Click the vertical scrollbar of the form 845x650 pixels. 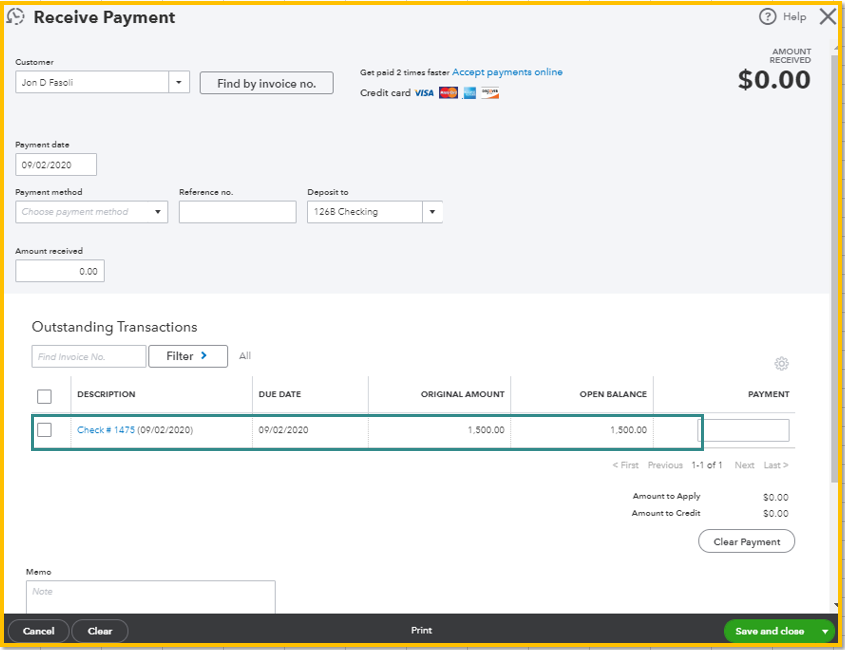835,269
